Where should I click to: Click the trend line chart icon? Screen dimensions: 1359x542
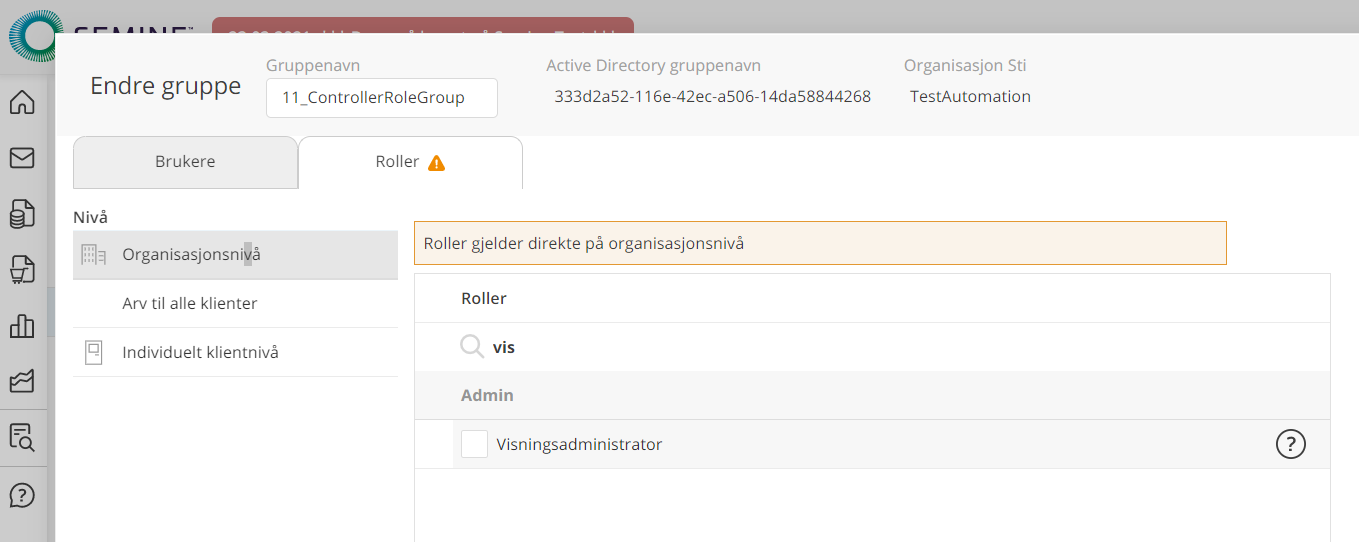click(22, 381)
